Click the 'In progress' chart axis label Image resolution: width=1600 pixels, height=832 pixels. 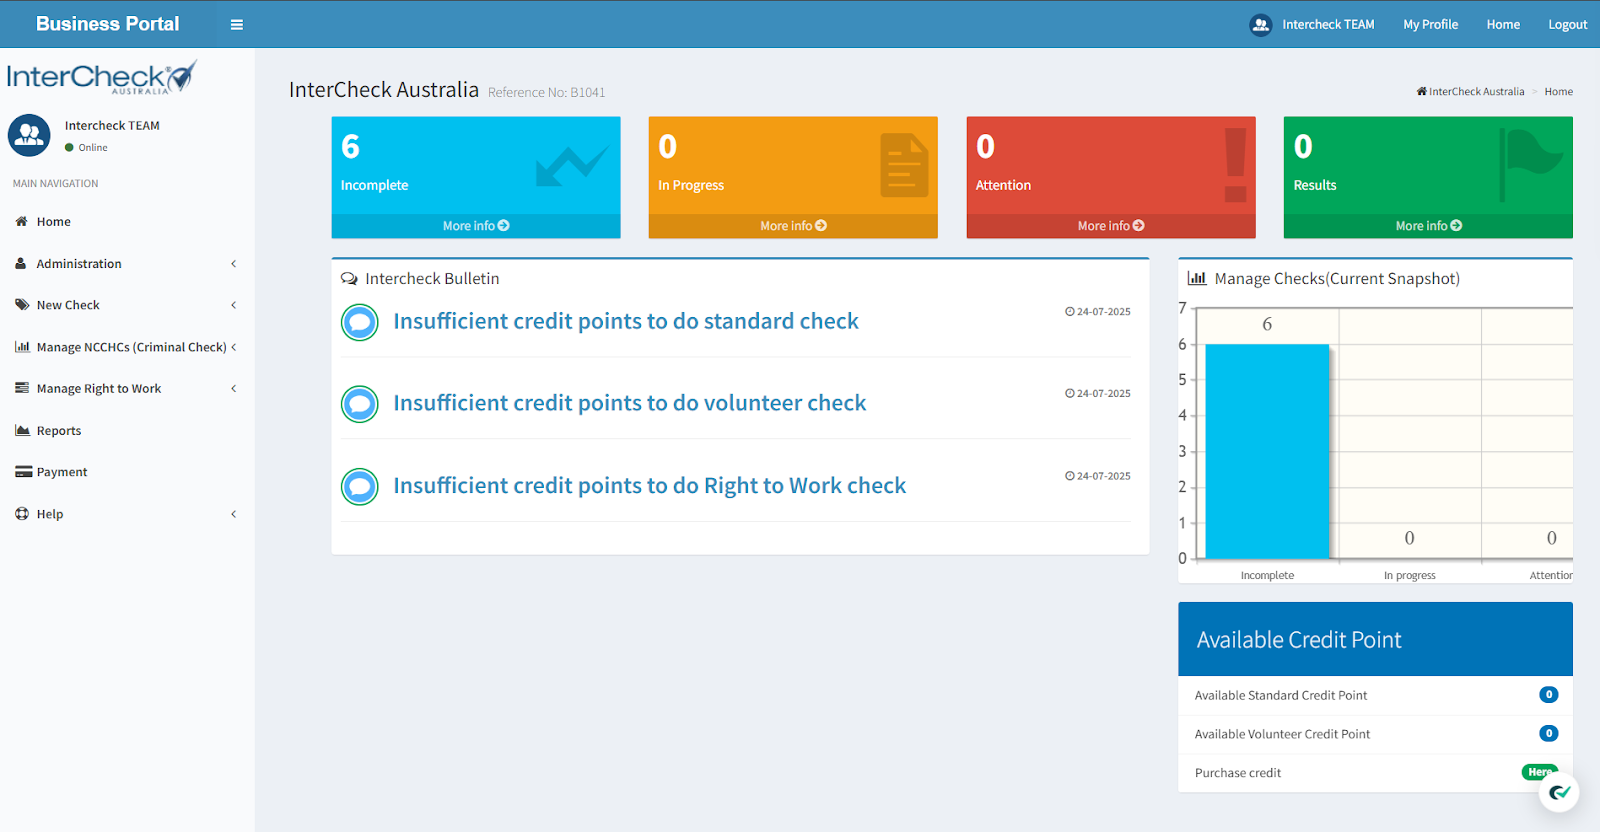click(x=1410, y=575)
